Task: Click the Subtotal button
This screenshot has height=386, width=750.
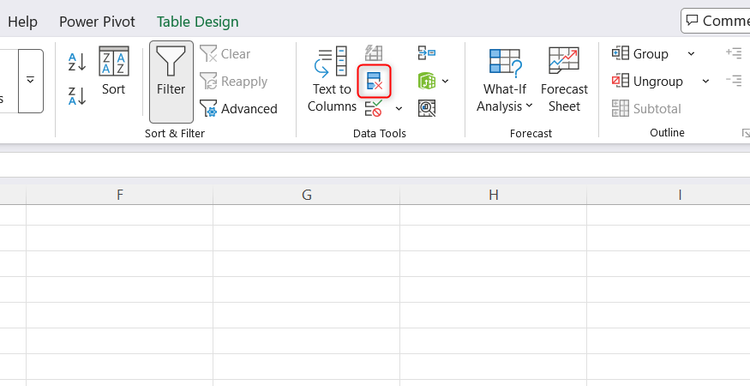Action: coord(646,109)
